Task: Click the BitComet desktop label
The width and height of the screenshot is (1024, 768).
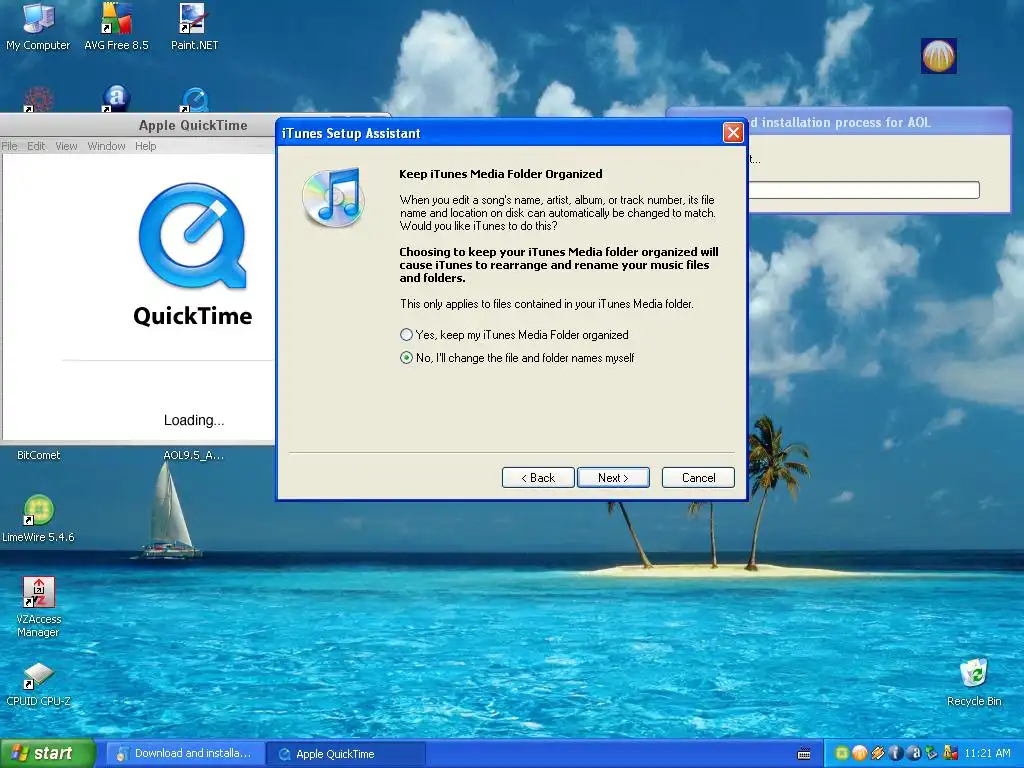Action: pyautogui.click(x=39, y=455)
